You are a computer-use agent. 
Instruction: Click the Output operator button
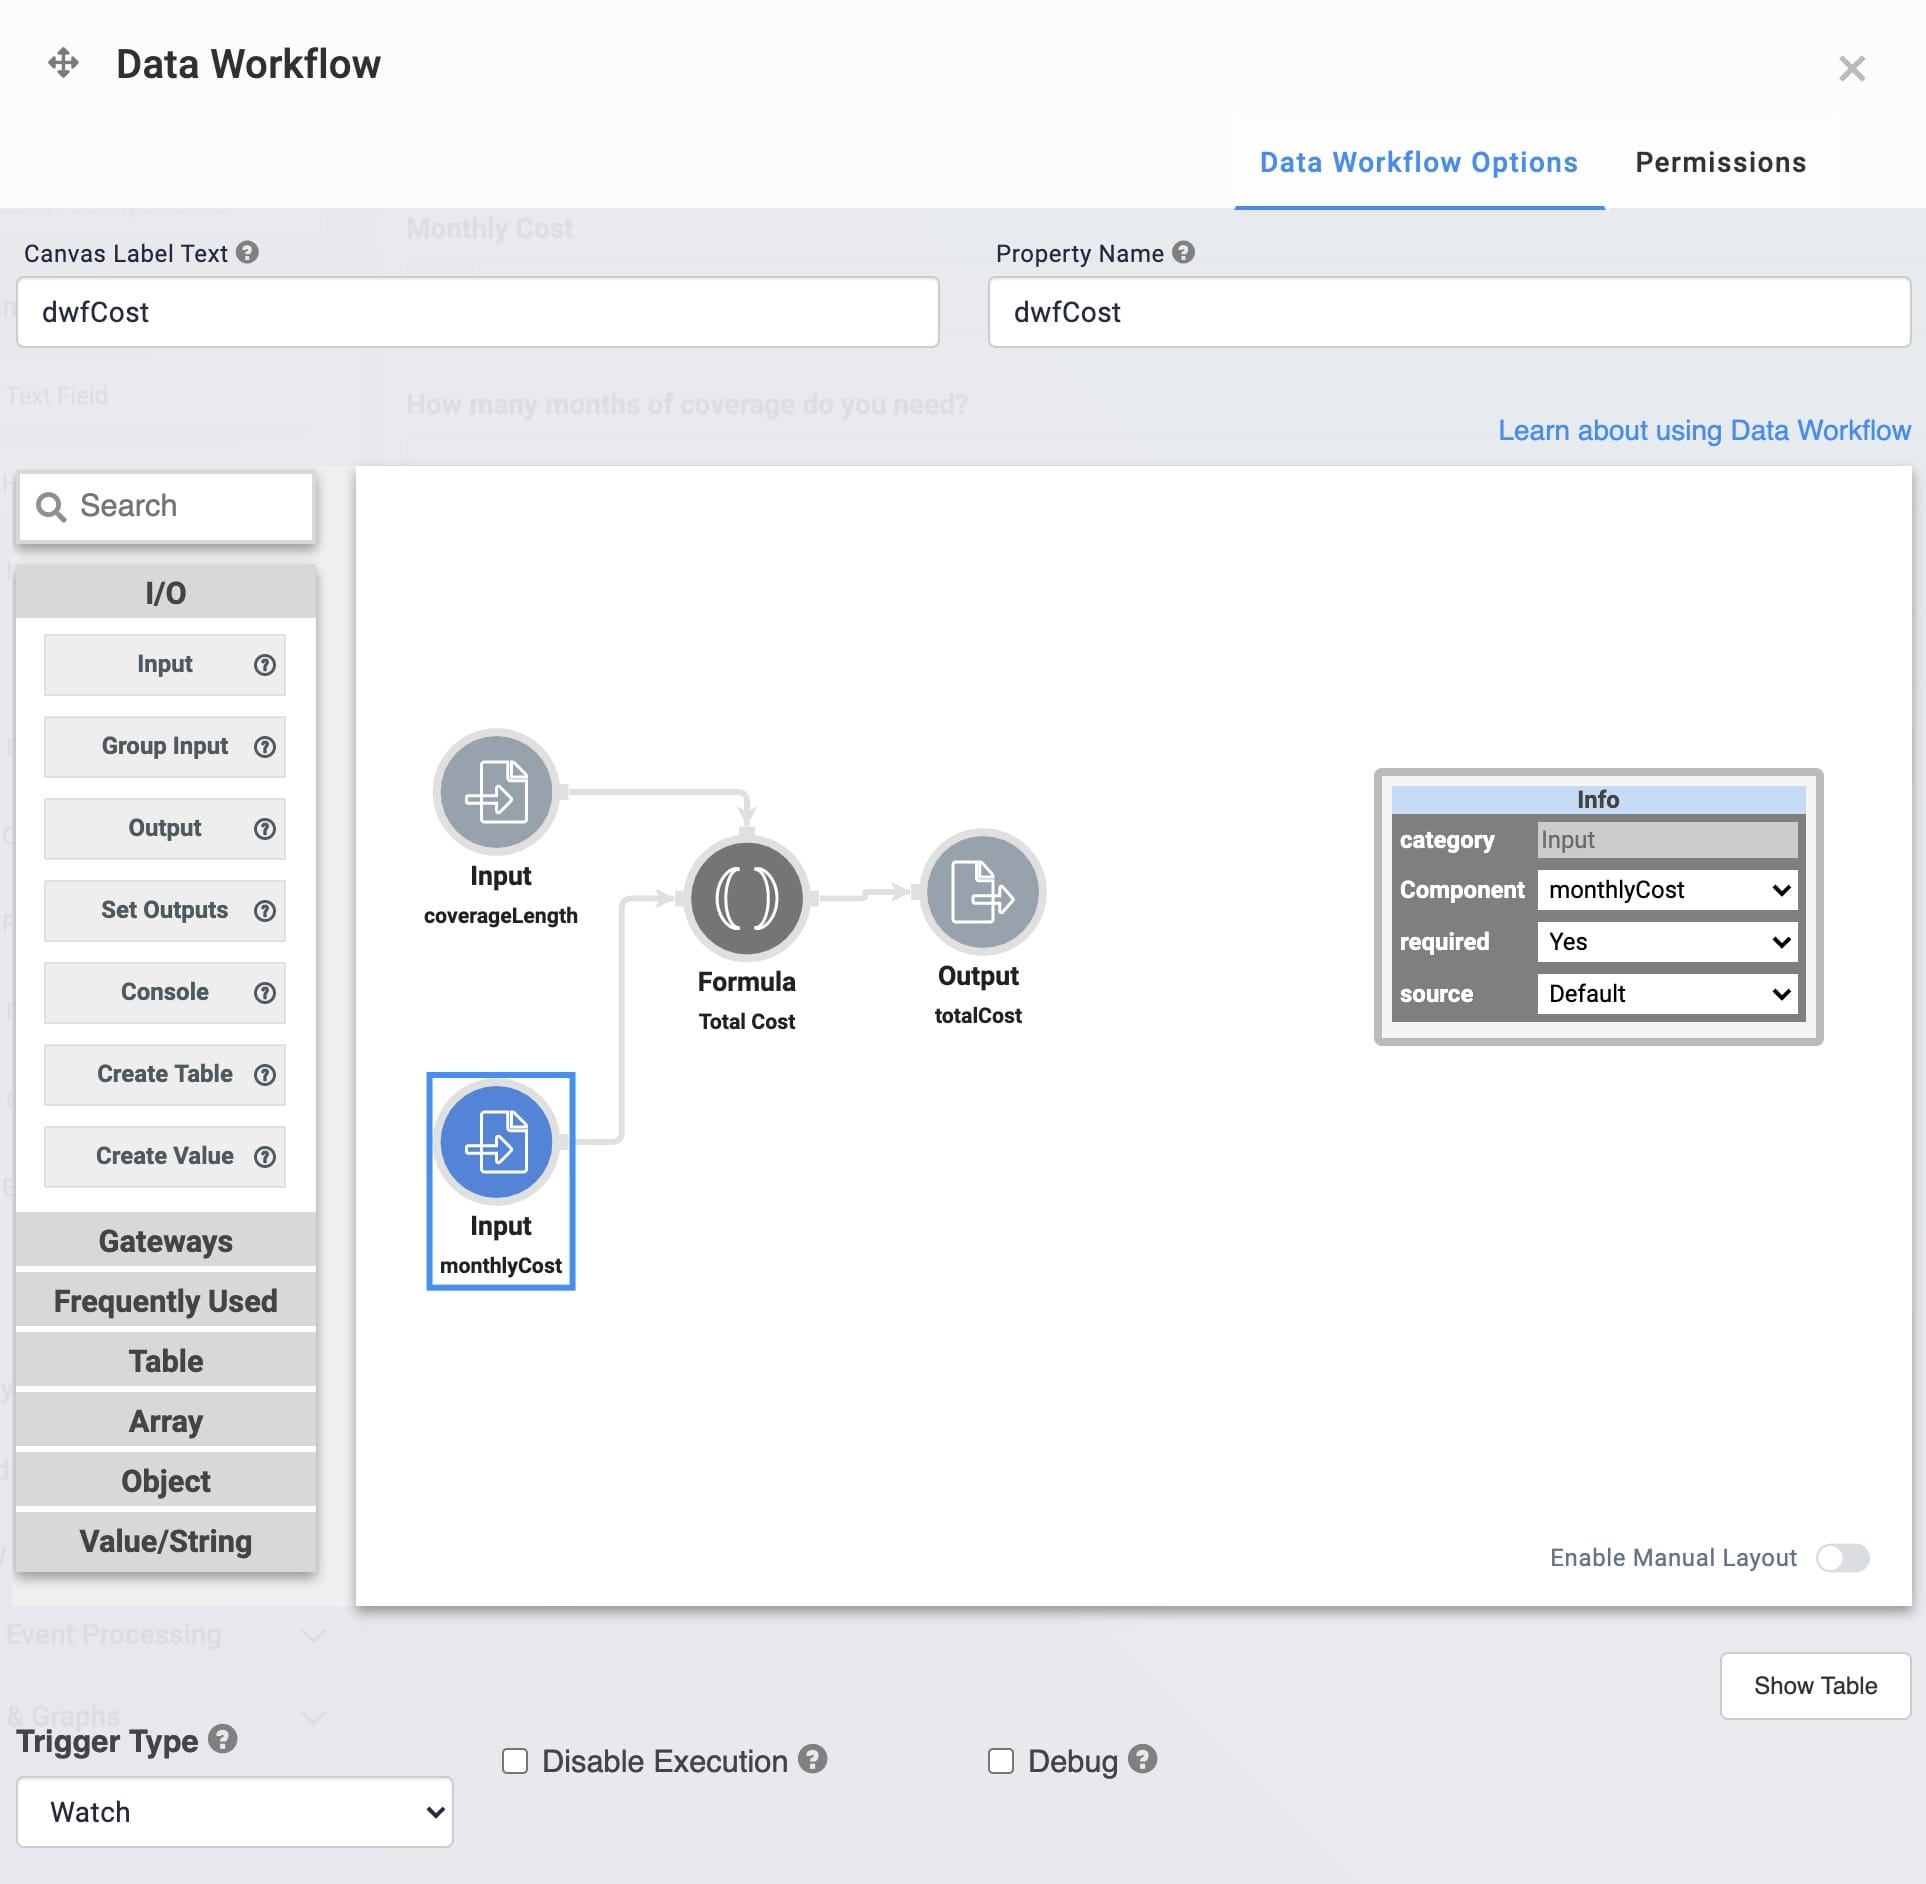coord(165,829)
